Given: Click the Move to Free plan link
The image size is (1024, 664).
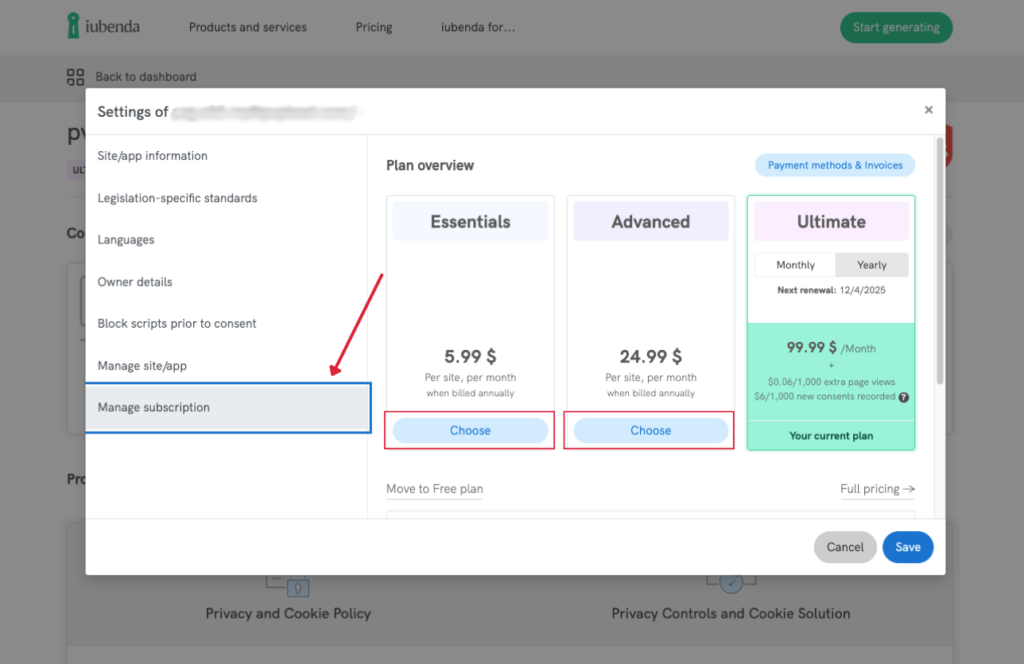Looking at the screenshot, I should pos(434,489).
